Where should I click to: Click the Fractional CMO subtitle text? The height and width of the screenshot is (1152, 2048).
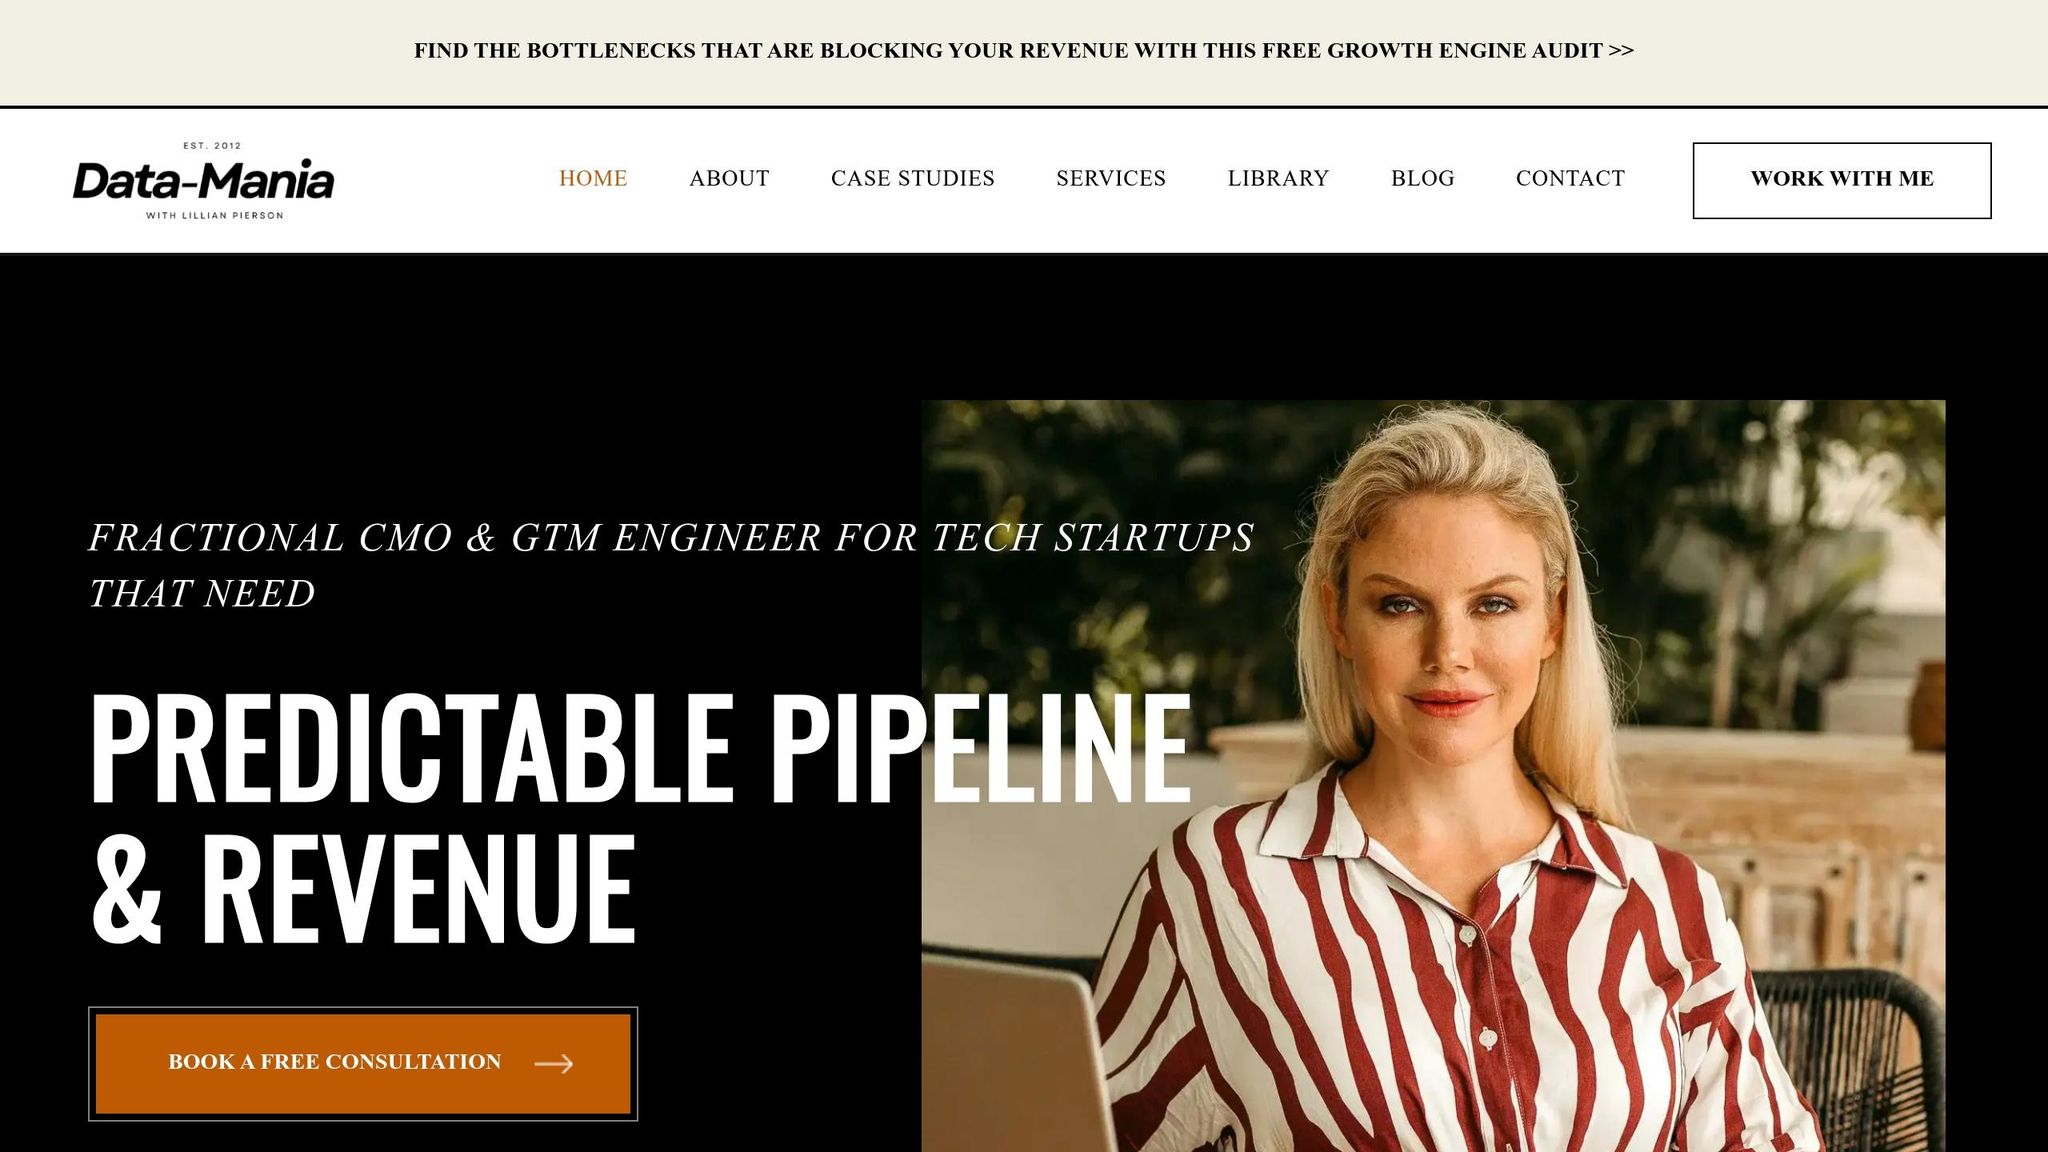click(670, 566)
